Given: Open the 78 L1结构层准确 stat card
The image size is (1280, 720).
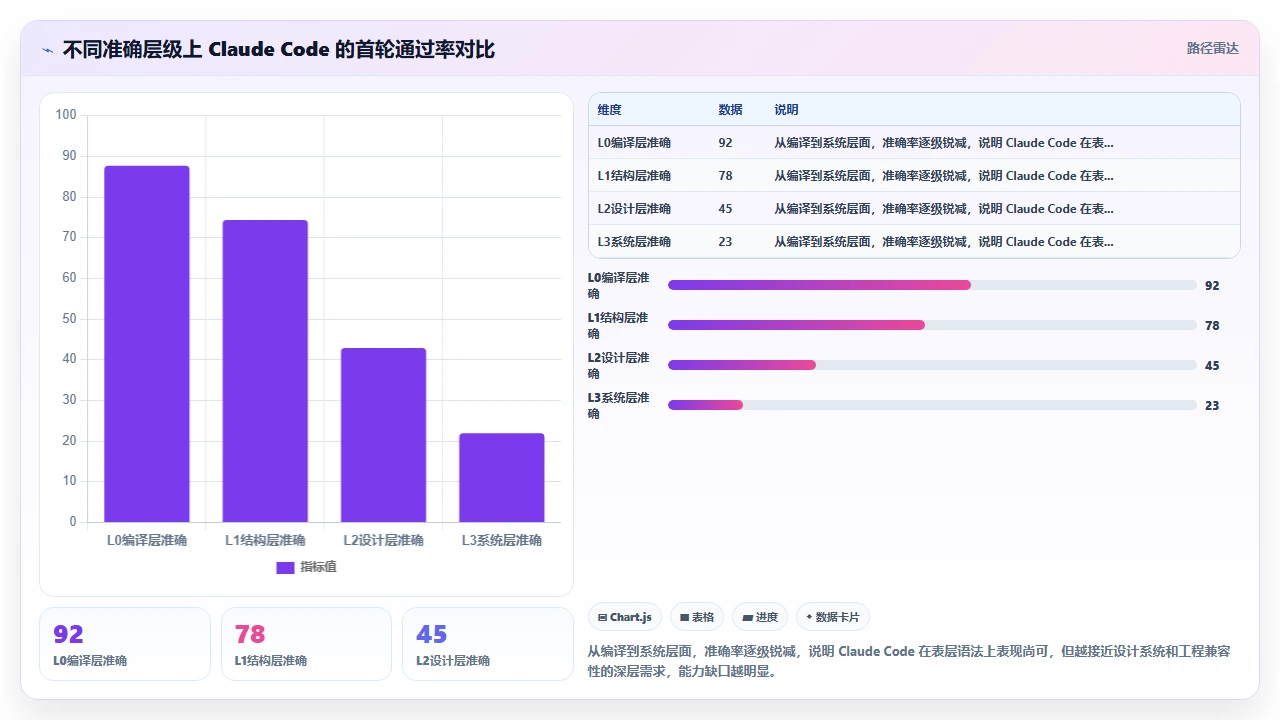Looking at the screenshot, I should 306,644.
